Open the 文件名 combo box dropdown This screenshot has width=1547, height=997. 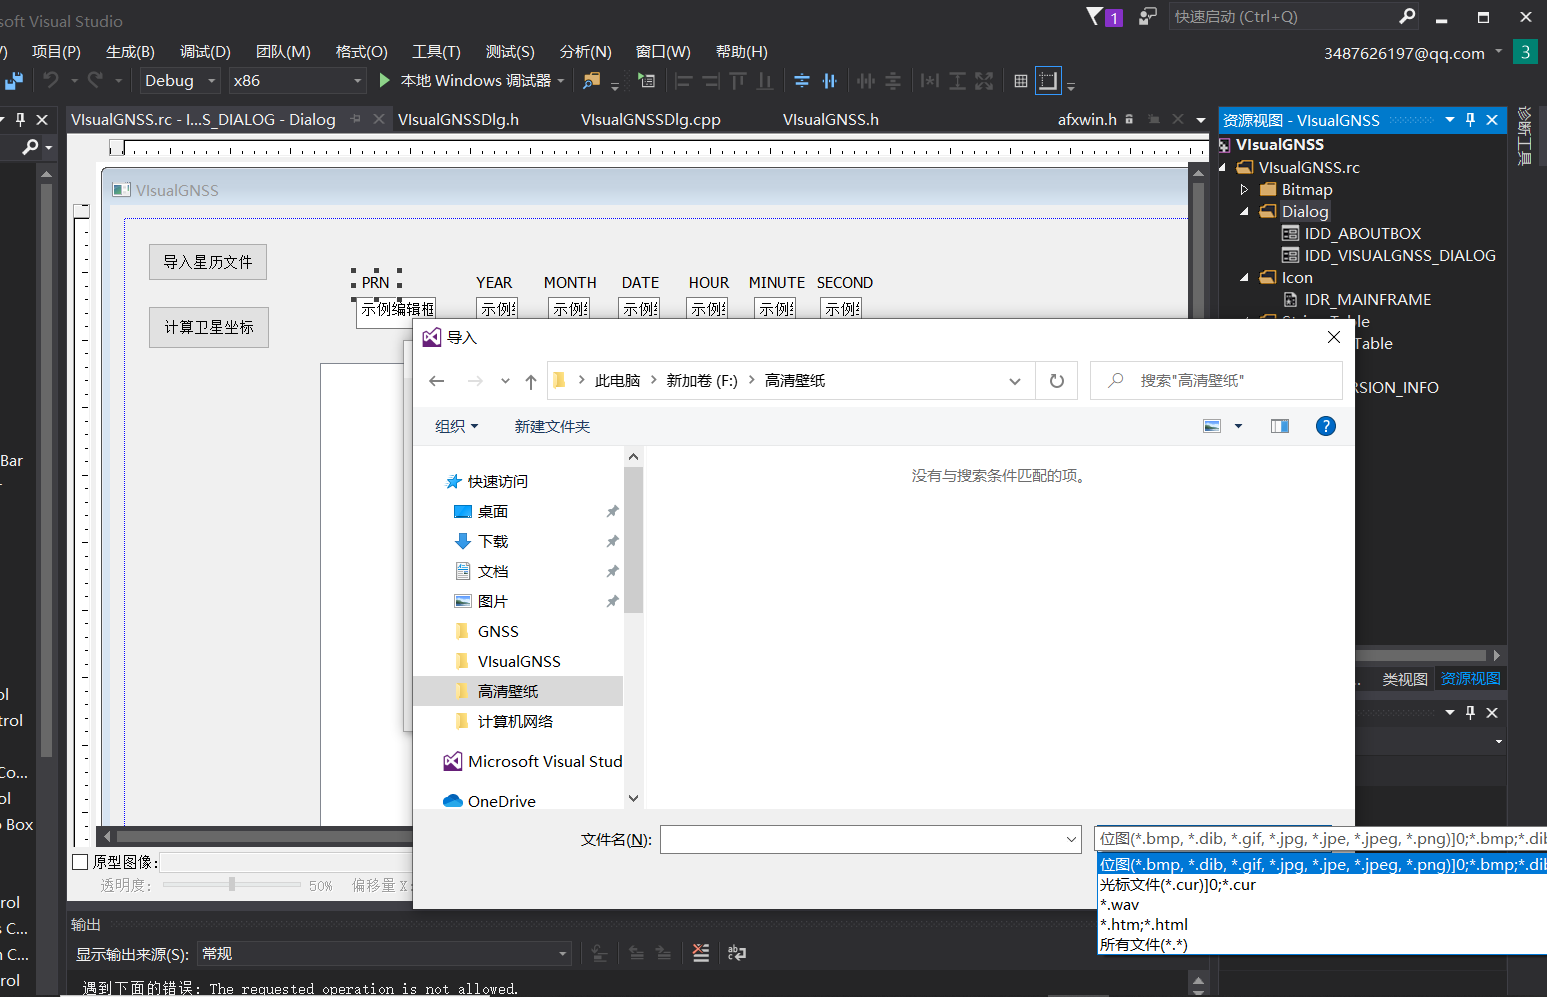click(x=1071, y=840)
